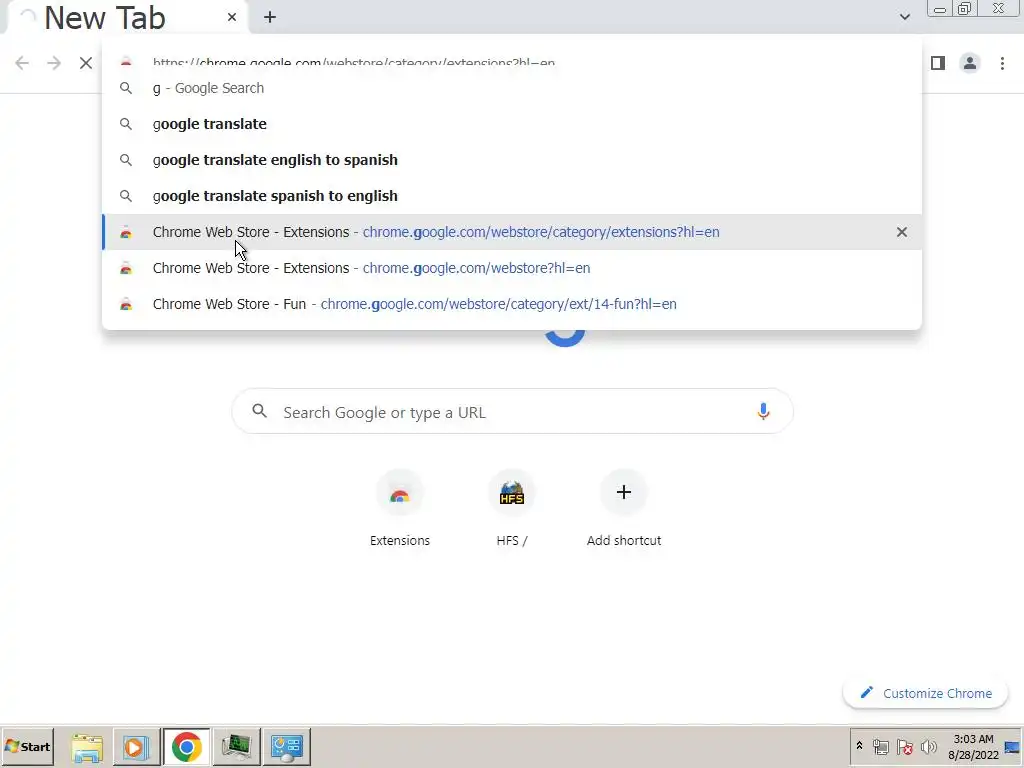Image resolution: width=1024 pixels, height=768 pixels.
Task: Open Customize Chrome
Action: [x=925, y=694]
